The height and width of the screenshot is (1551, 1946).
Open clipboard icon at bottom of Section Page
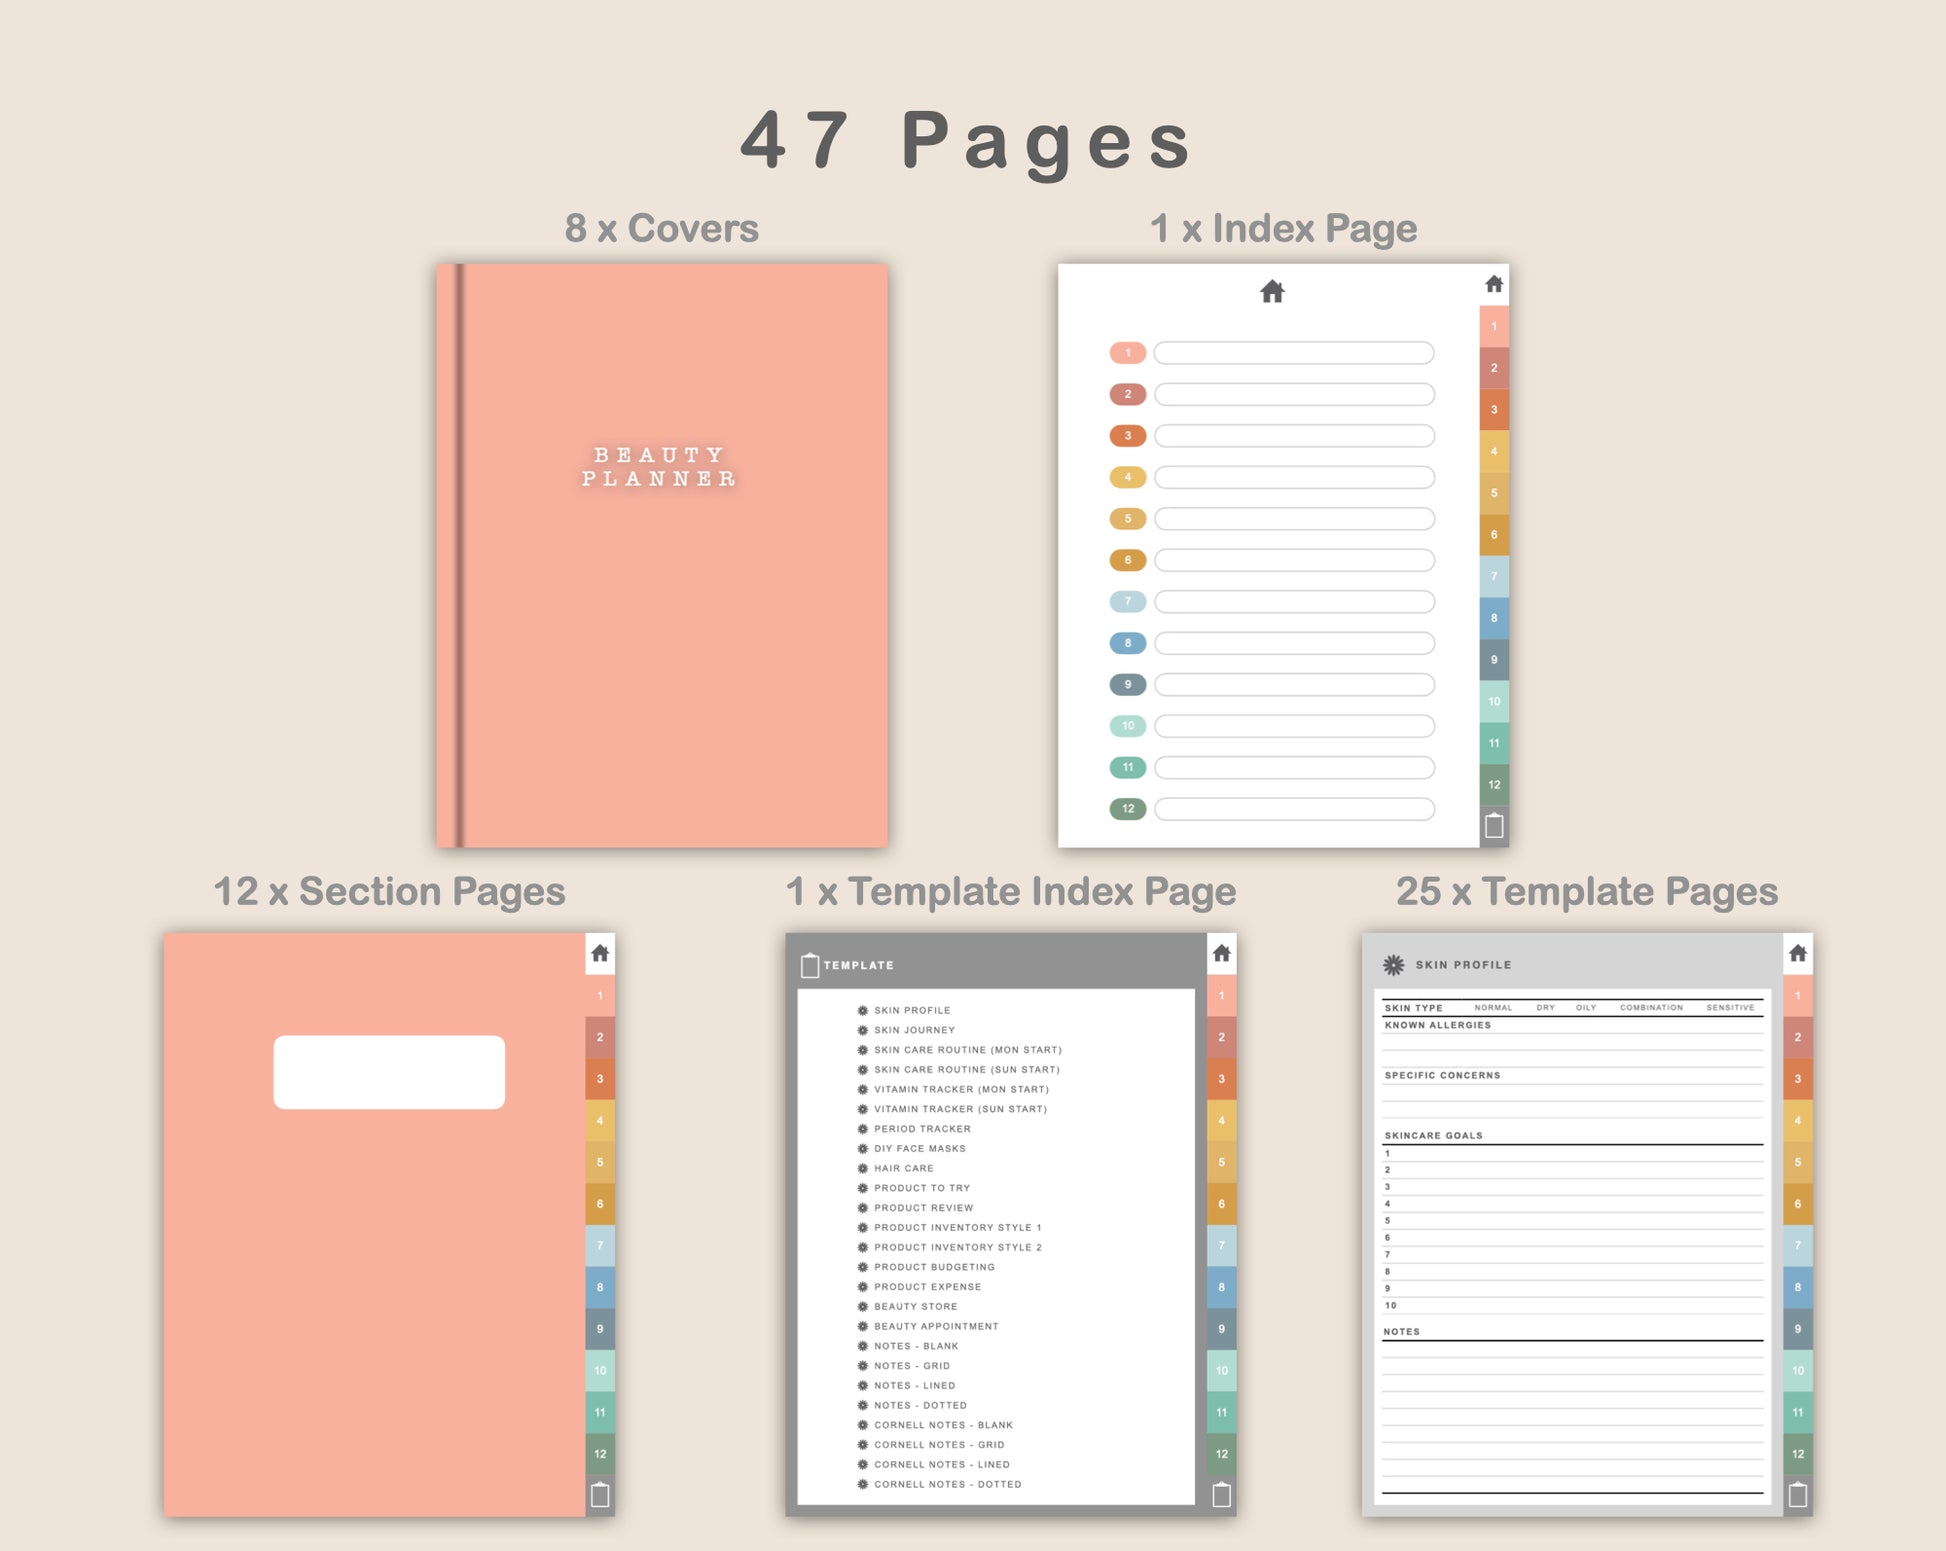(x=600, y=1495)
